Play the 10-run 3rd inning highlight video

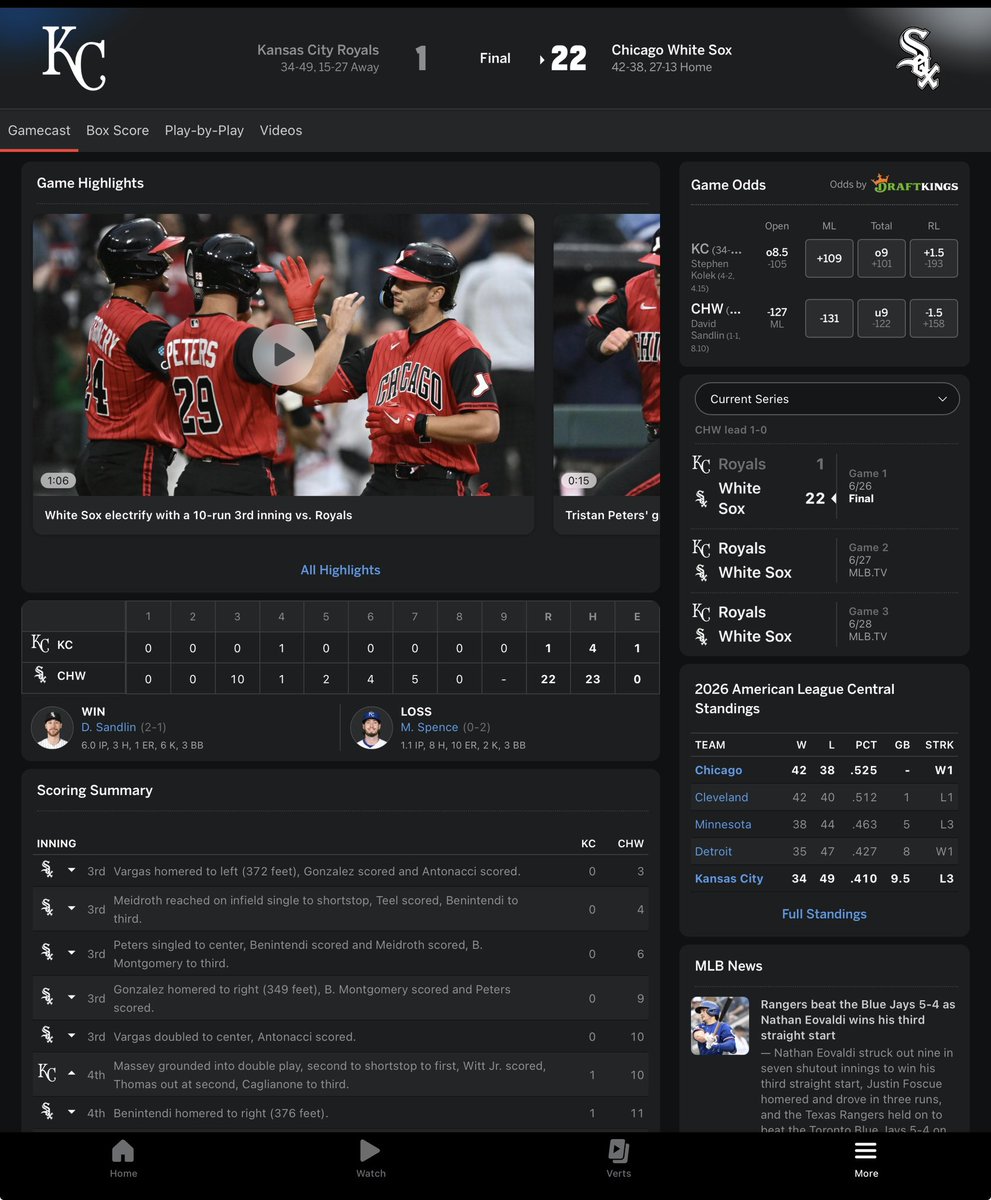pyautogui.click(x=283, y=354)
